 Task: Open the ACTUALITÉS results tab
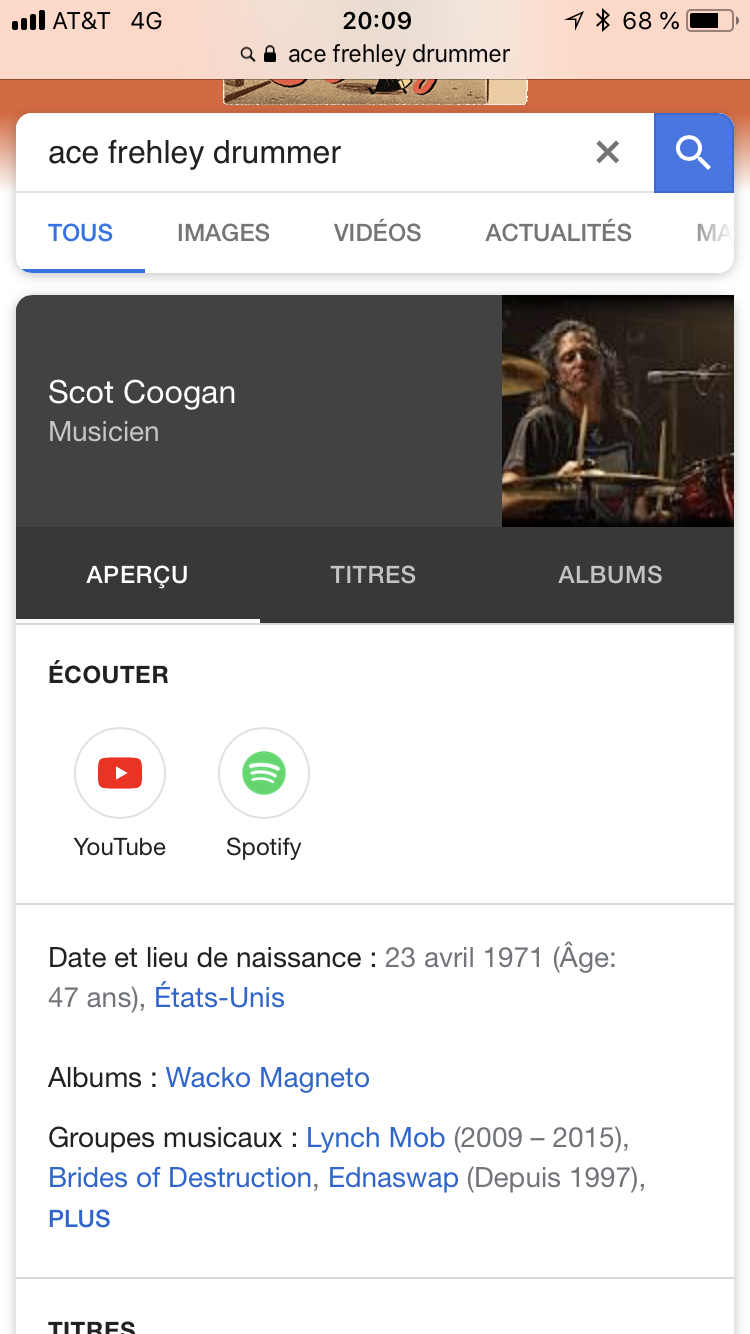[558, 233]
